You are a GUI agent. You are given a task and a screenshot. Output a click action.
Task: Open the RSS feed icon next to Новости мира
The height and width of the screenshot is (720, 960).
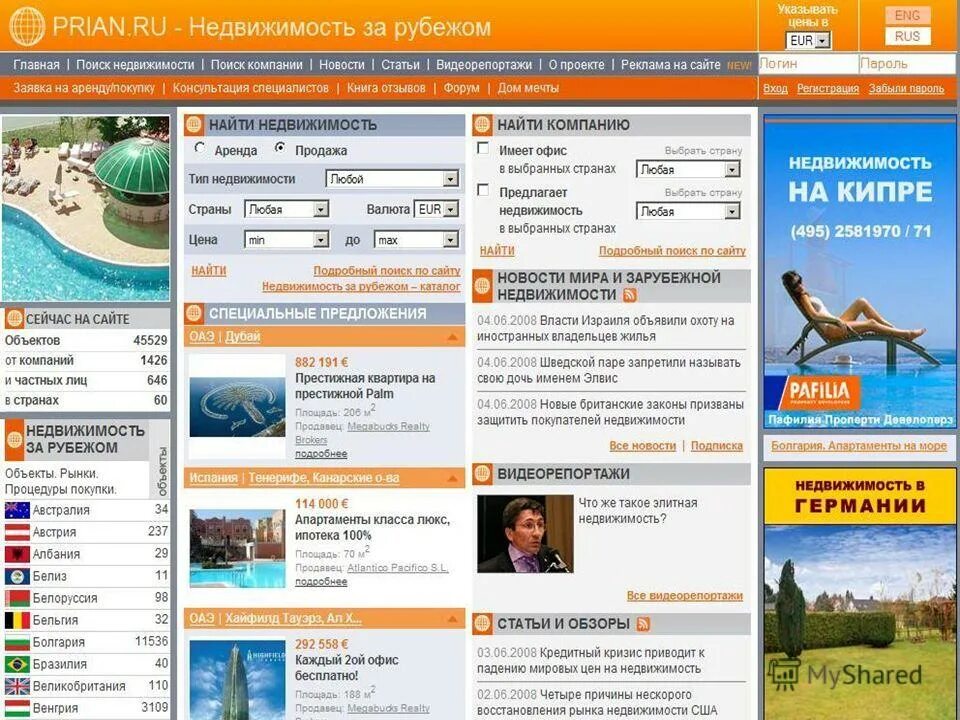tap(630, 294)
